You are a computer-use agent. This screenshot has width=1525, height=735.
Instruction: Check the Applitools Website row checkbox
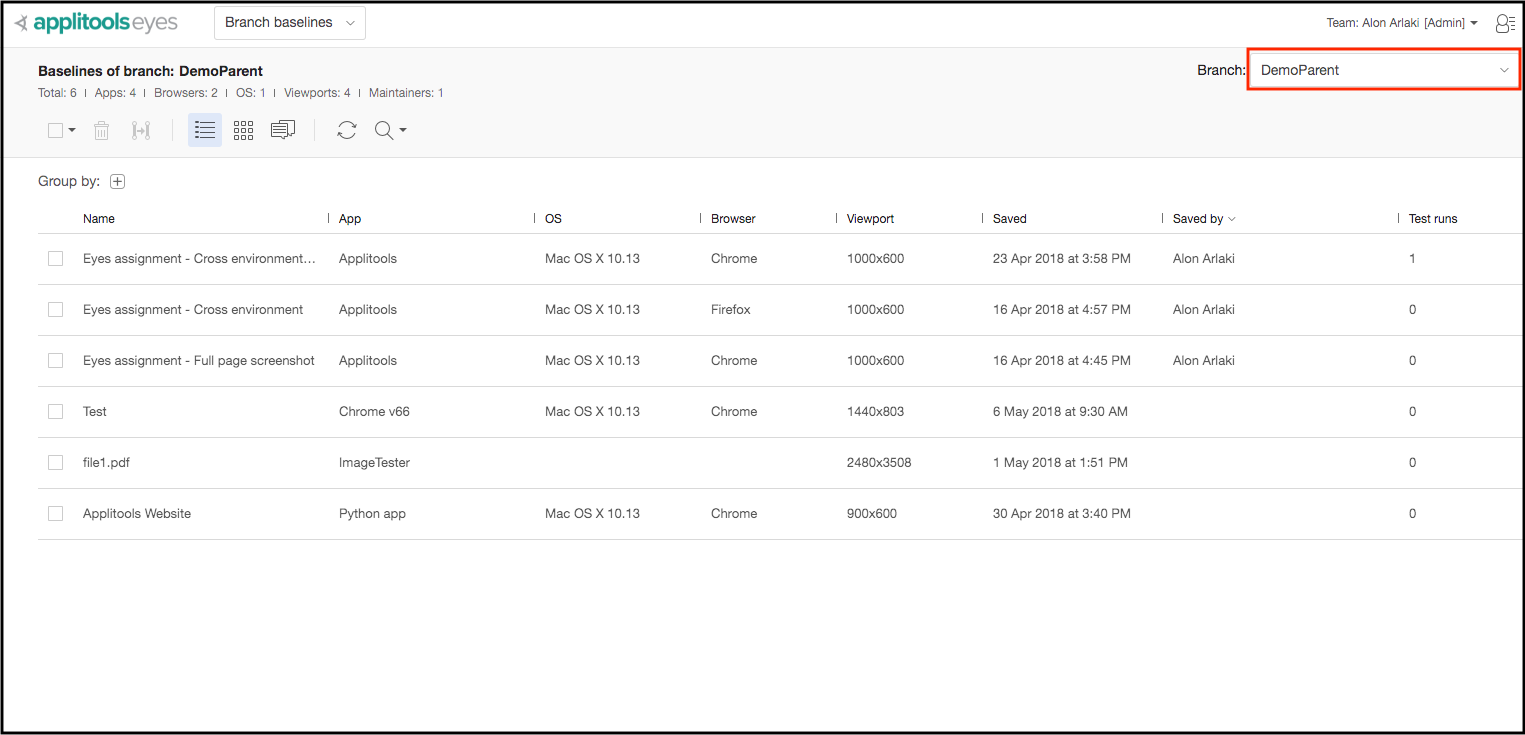pos(56,513)
